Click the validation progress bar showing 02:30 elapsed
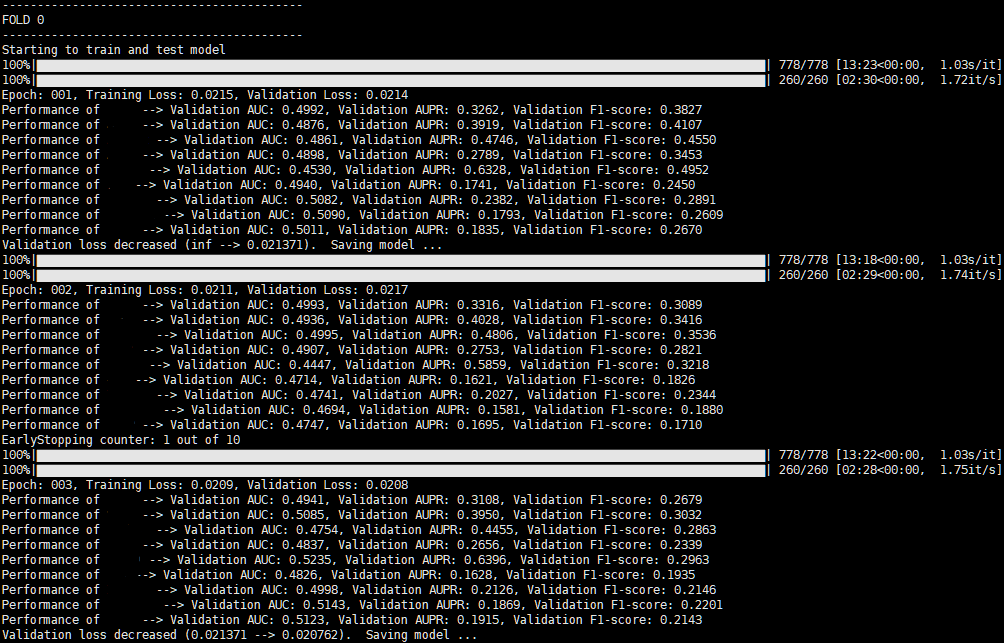1004x643 pixels. click(x=400, y=80)
